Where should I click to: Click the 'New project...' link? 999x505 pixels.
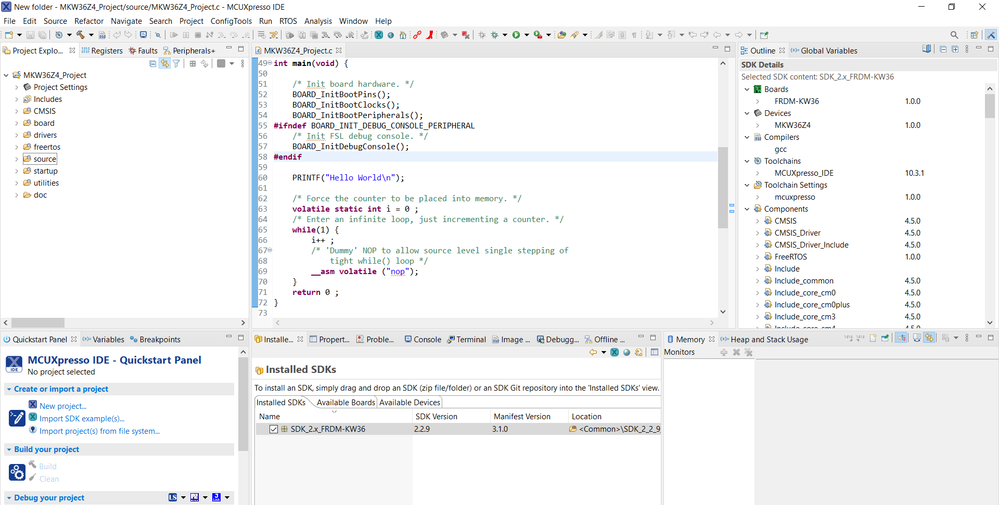pos(62,406)
